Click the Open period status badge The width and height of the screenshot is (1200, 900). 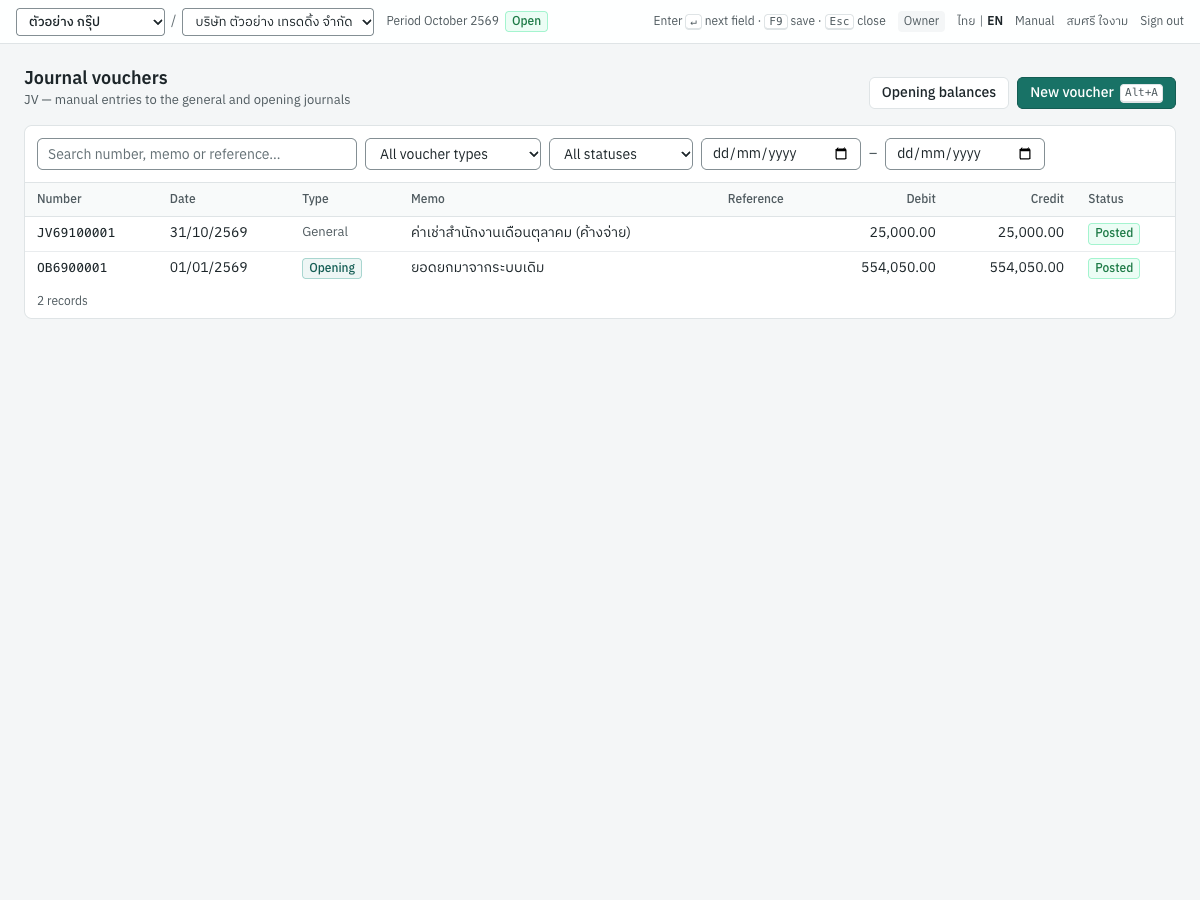click(x=526, y=21)
